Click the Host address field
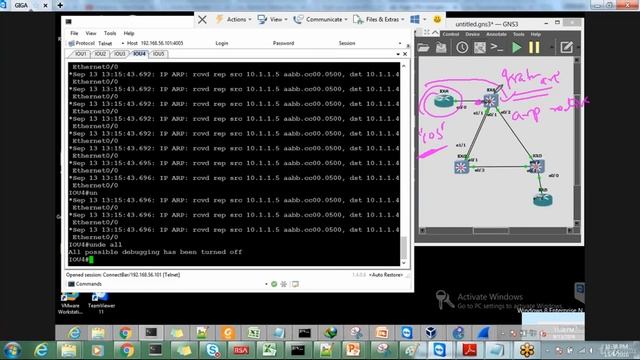The height and width of the screenshot is (360, 640). [162, 43]
